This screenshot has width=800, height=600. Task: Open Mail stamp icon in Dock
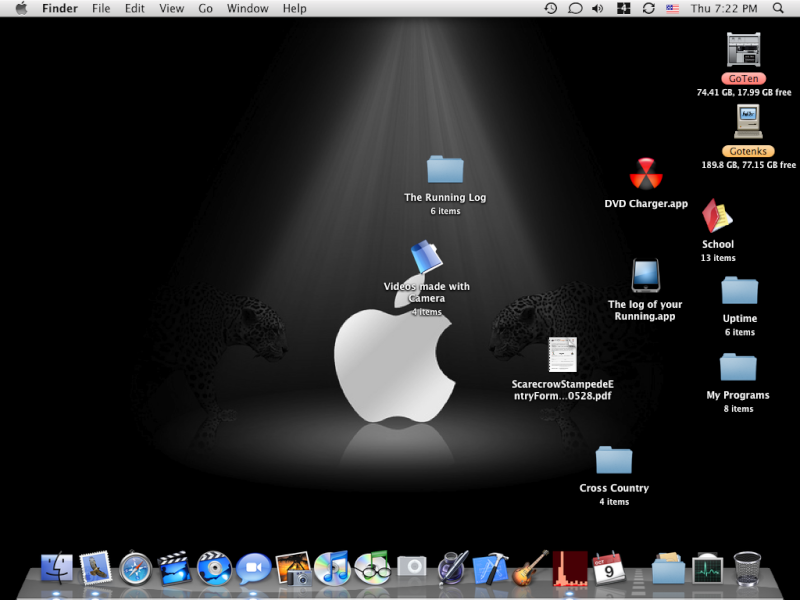(95, 567)
